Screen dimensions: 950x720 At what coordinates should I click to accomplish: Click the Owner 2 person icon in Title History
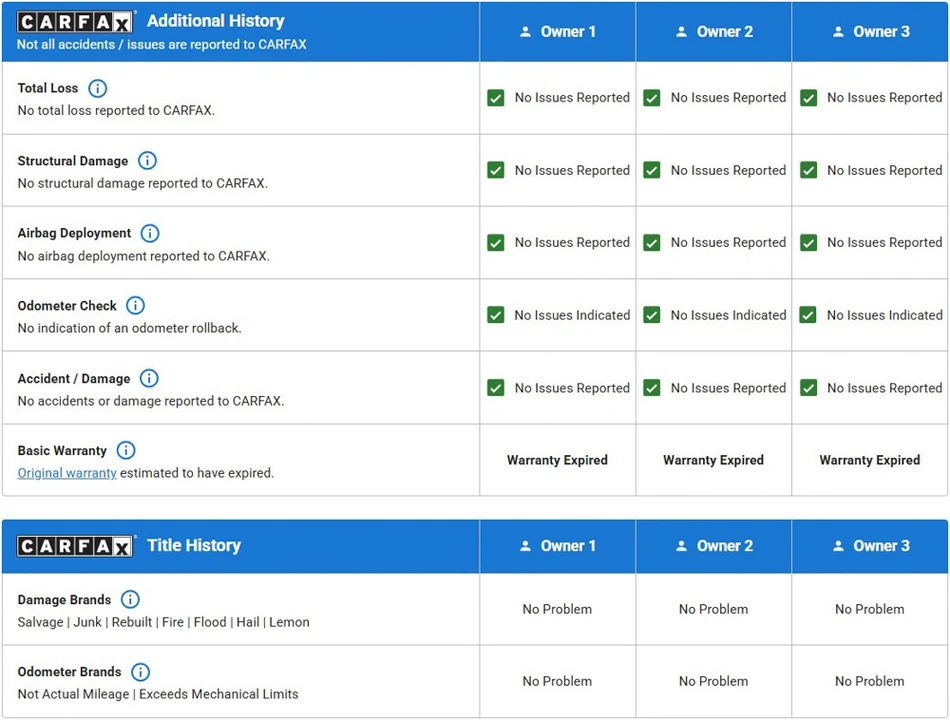click(682, 546)
